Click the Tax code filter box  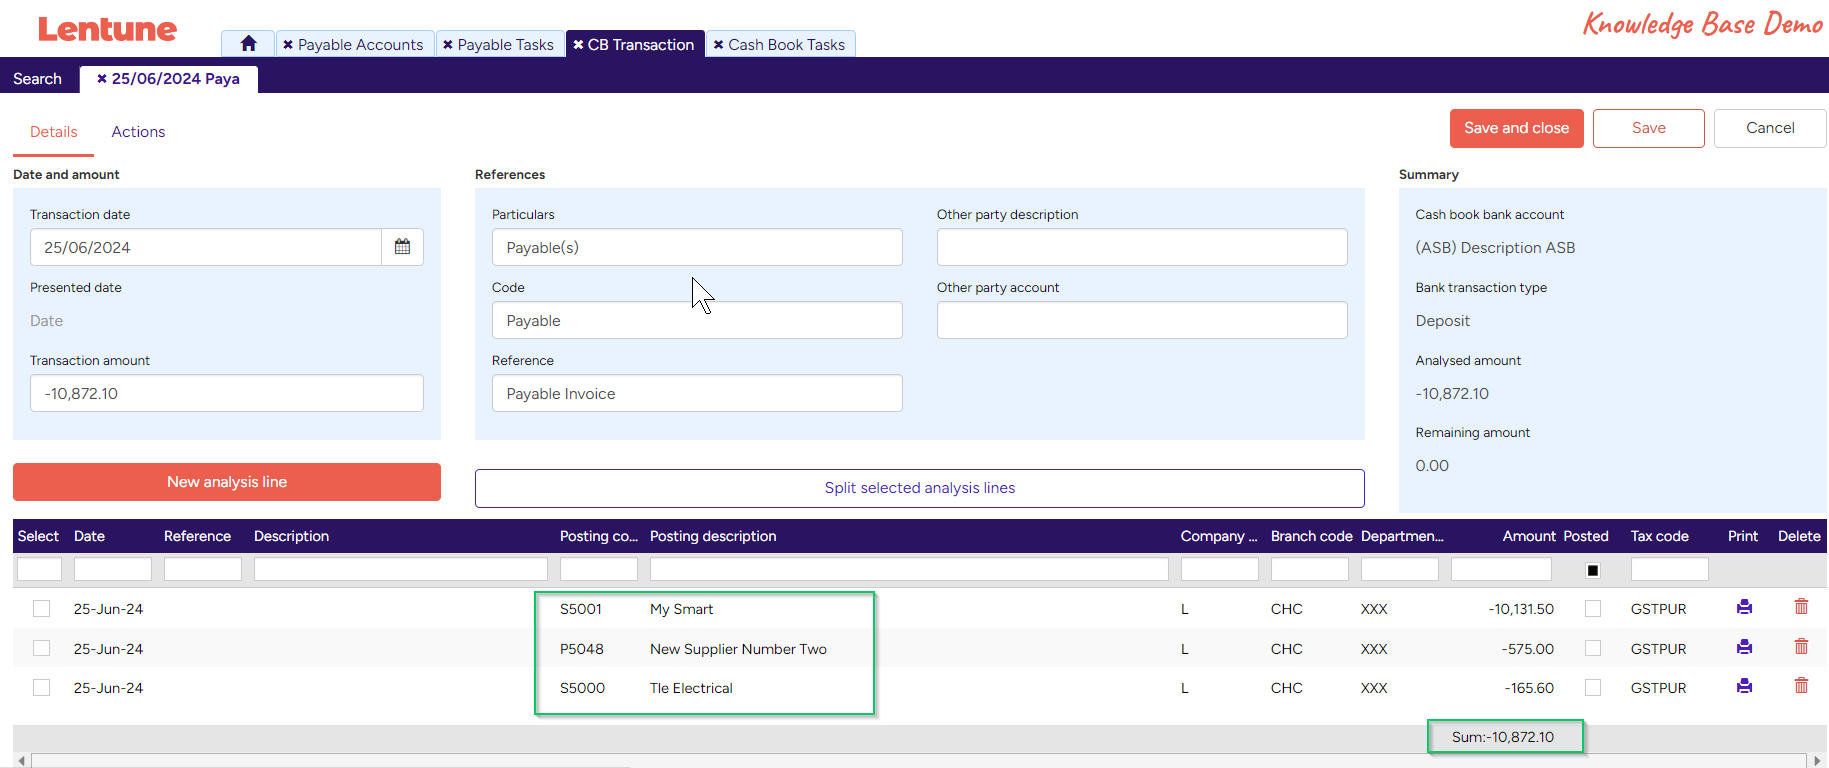pos(1670,569)
